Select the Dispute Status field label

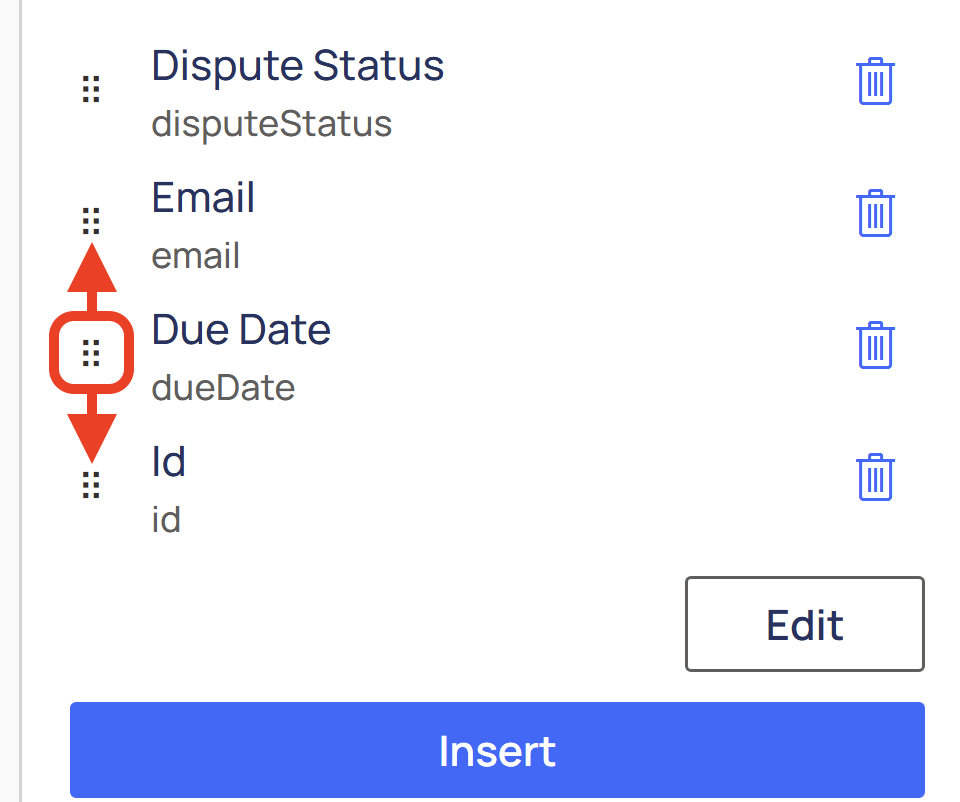click(x=298, y=66)
